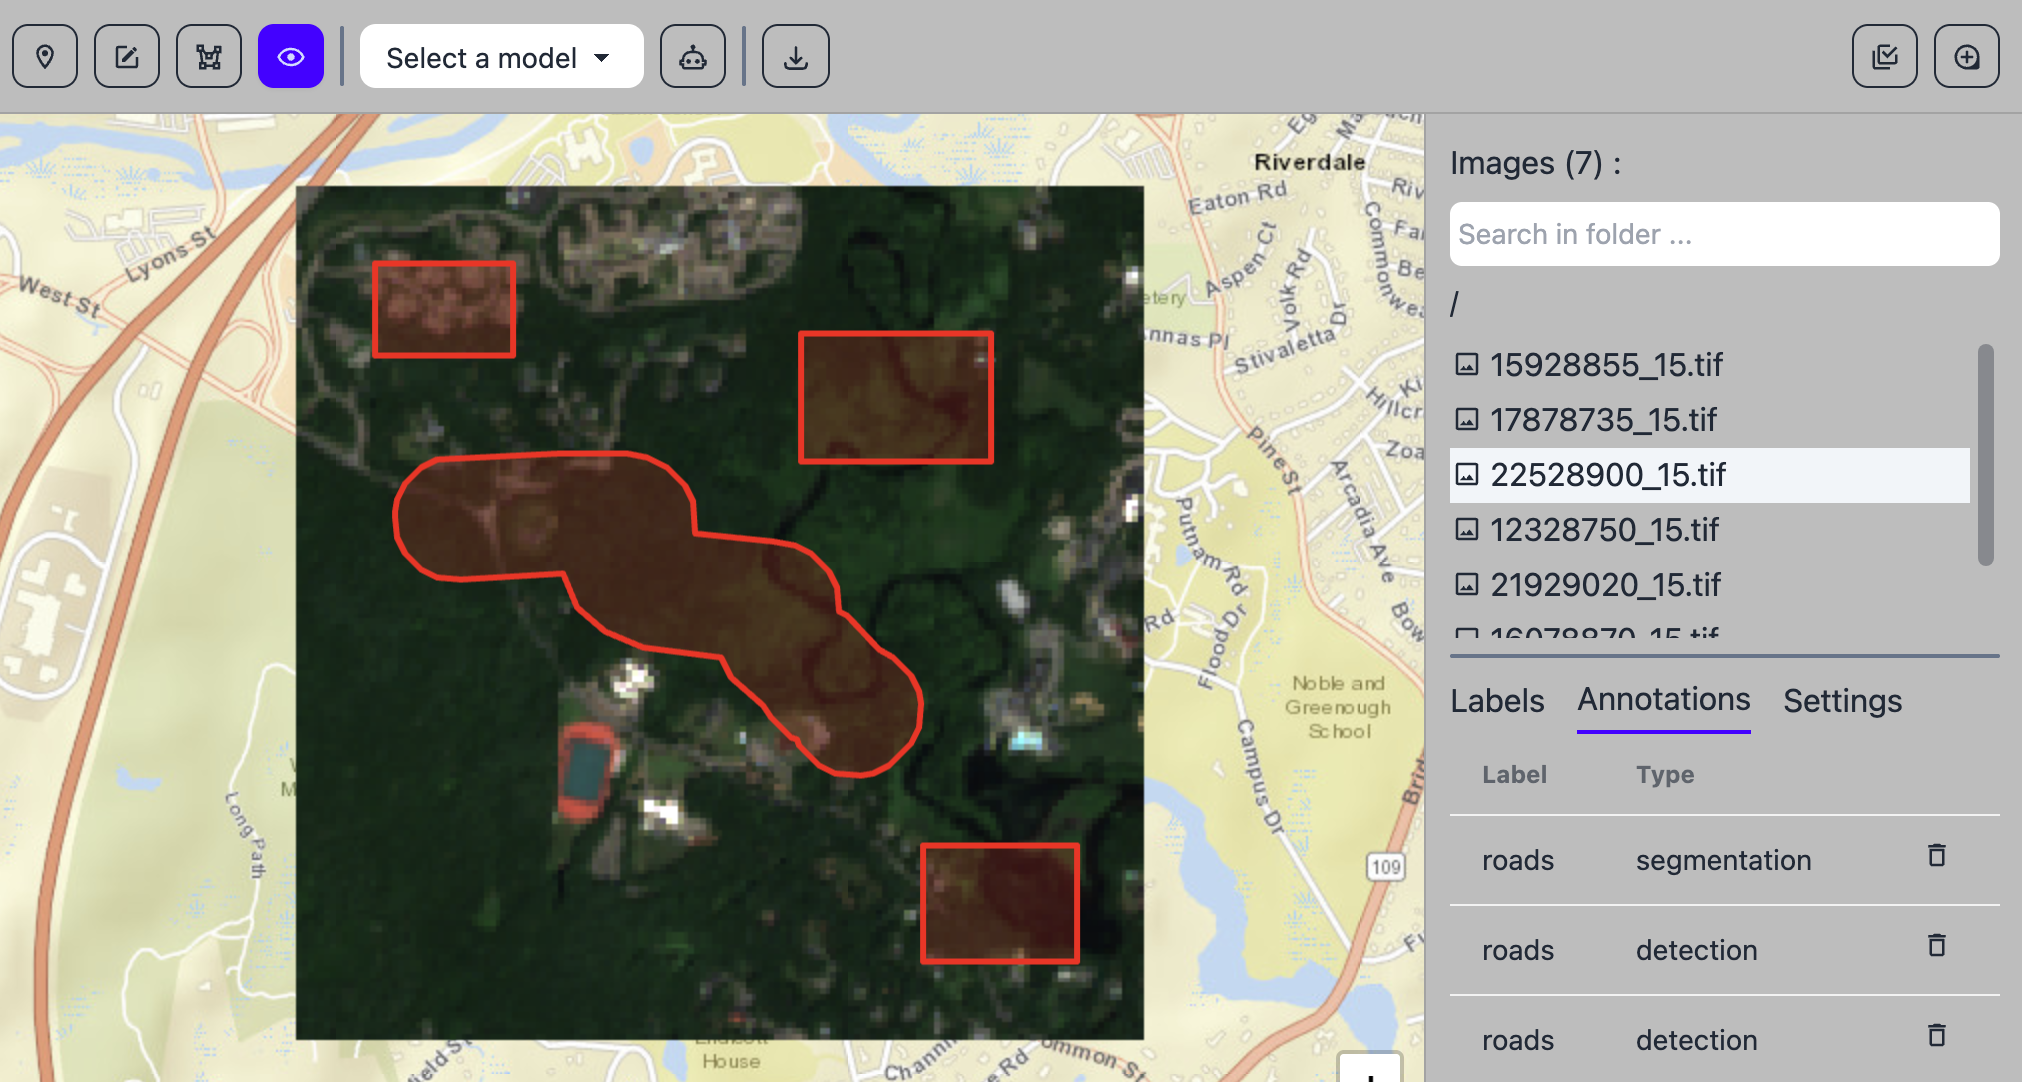
Task: Open image 15928855_15.tif
Action: tap(1710, 365)
